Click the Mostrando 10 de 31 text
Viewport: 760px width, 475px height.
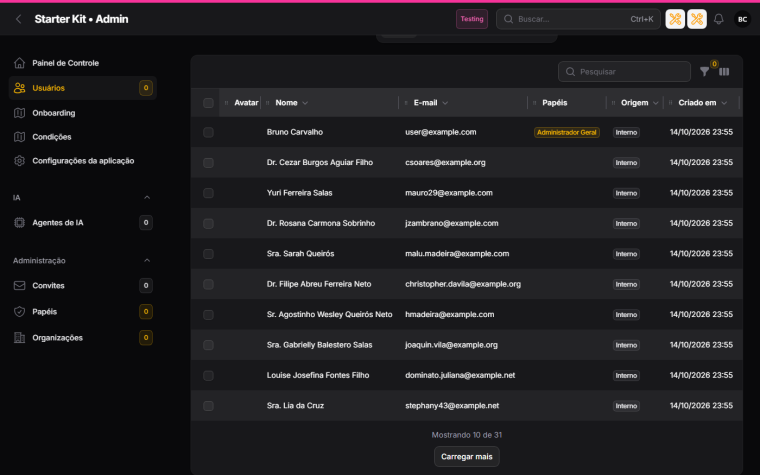467,435
